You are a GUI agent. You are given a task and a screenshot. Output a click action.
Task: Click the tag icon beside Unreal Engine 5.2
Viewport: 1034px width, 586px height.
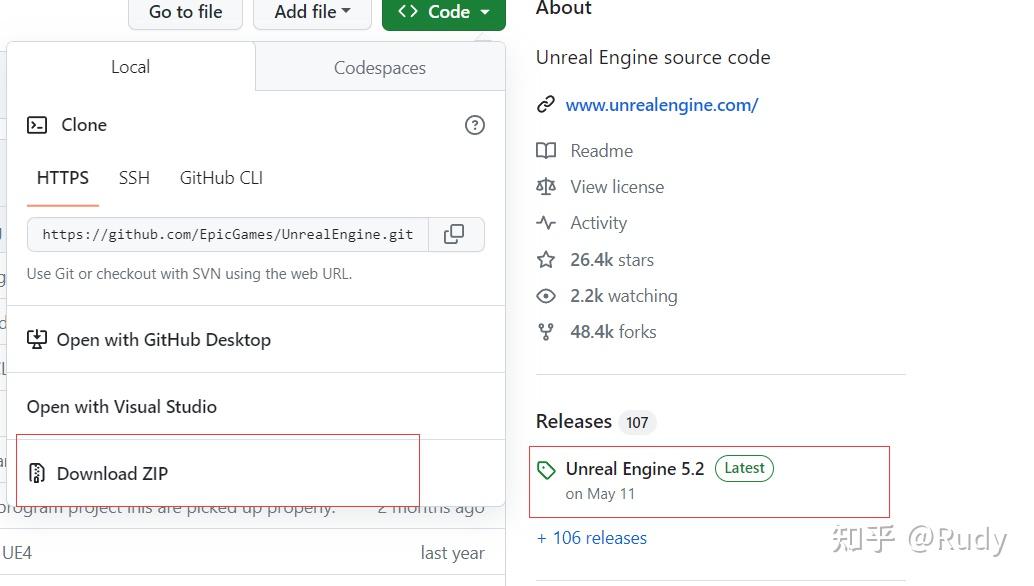(x=546, y=468)
